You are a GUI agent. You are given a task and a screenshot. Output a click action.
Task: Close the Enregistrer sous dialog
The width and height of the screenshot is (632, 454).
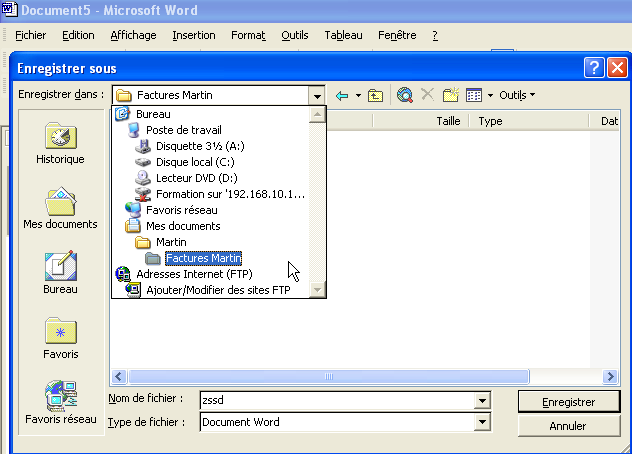617,68
